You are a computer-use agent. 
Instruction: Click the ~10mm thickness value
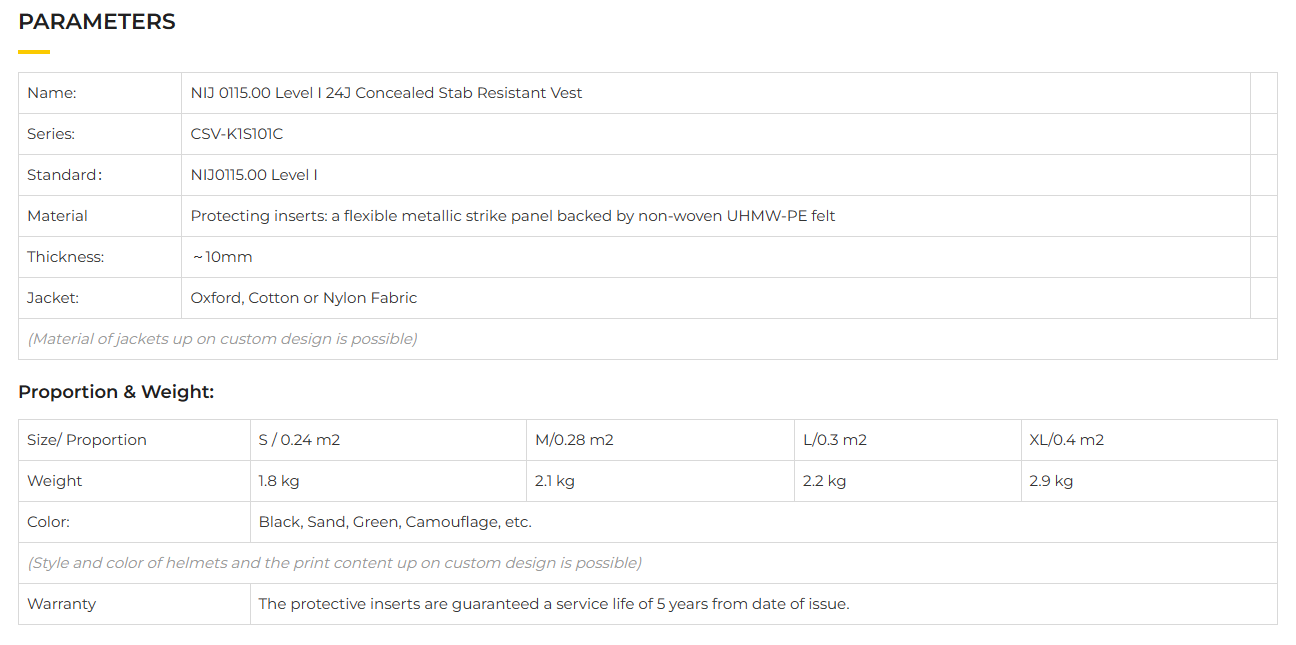click(222, 257)
